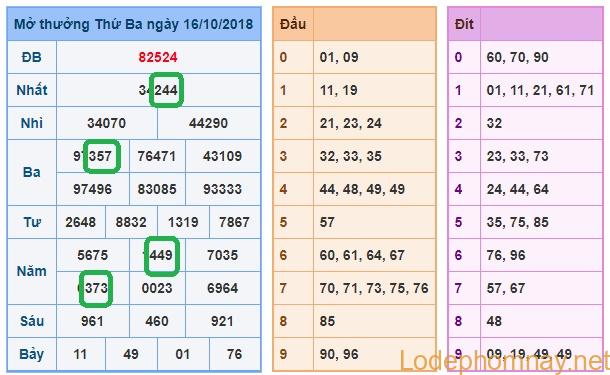Select fifth prize number 5675
The image size is (610, 375).
pos(93,256)
